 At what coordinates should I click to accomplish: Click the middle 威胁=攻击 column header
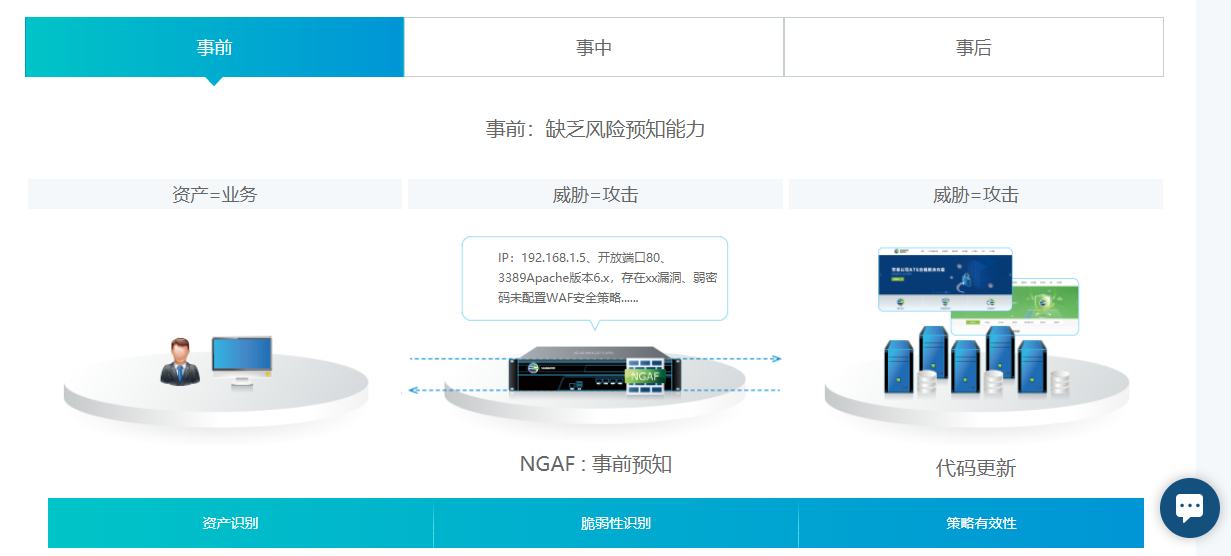click(595, 194)
